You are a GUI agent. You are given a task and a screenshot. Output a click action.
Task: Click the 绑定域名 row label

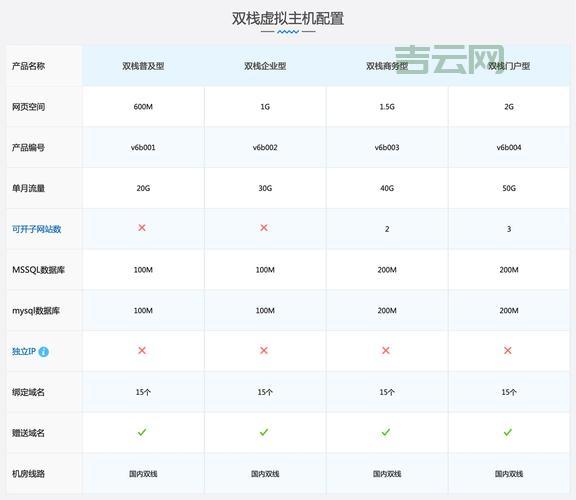[28, 392]
